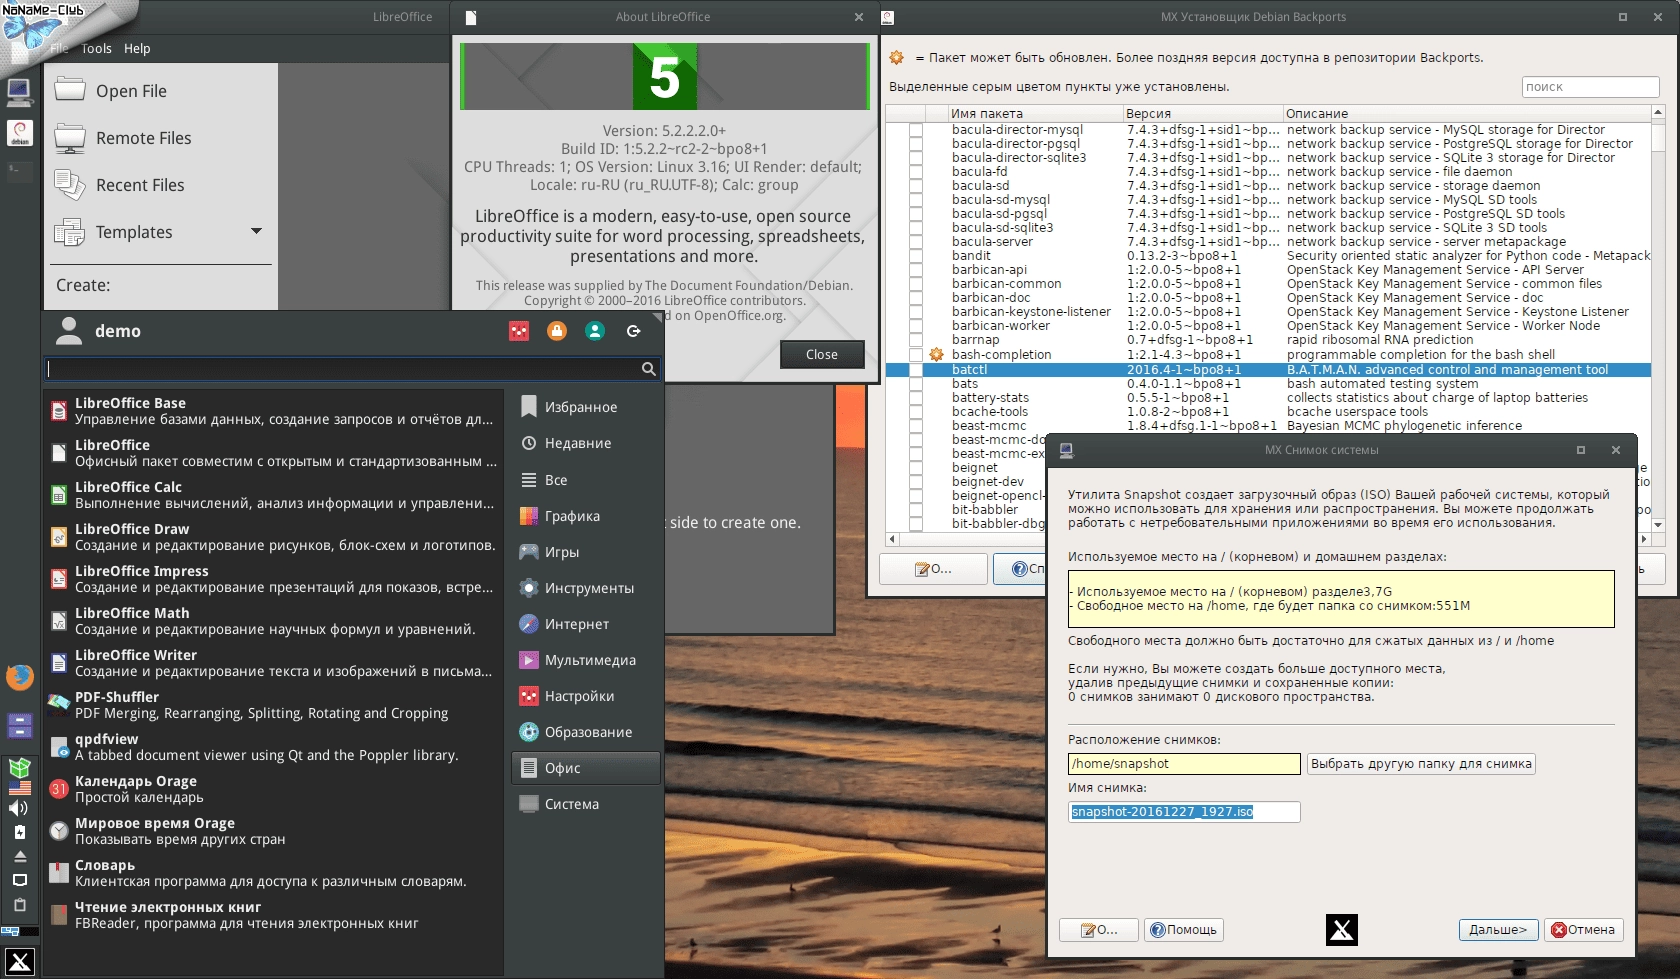Image resolution: width=1680 pixels, height=979 pixels.
Task: Click Дальше> in snapshot dialog
Action: [1498, 930]
